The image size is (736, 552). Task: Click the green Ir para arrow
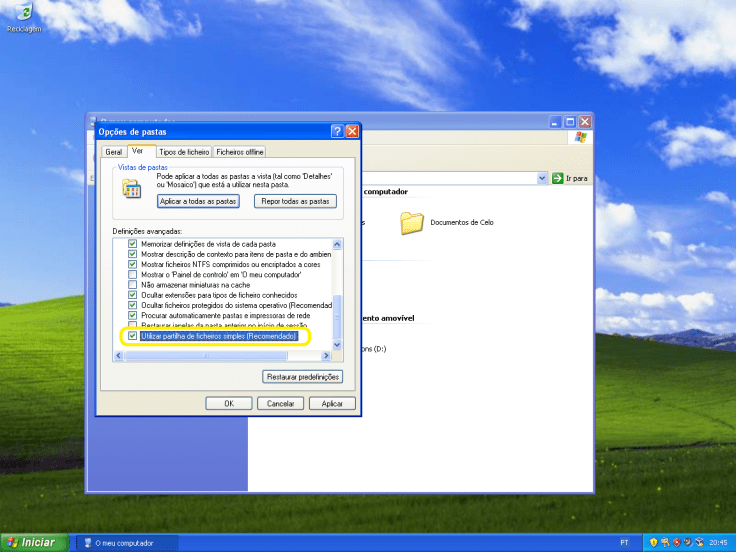pyautogui.click(x=558, y=178)
